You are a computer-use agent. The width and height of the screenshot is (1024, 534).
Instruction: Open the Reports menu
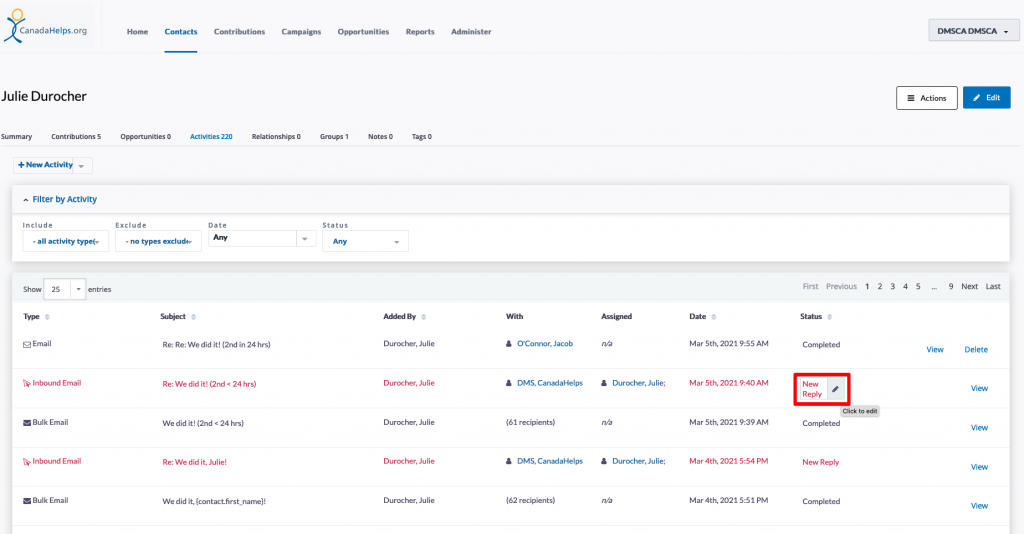(x=420, y=31)
